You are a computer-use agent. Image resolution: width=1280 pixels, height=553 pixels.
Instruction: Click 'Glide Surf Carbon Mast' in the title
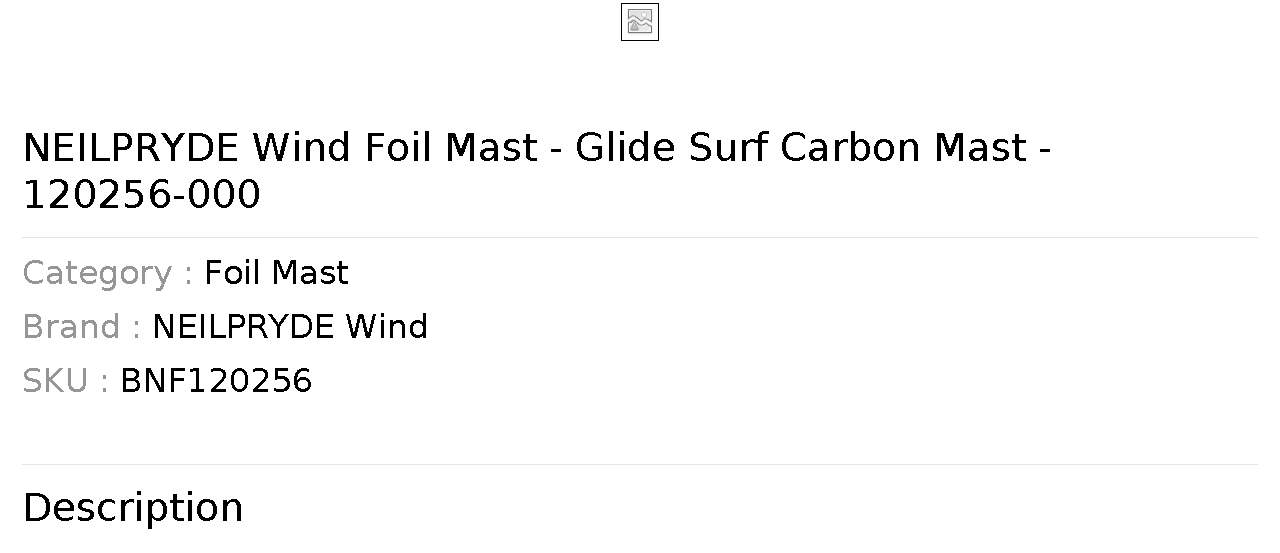(801, 148)
